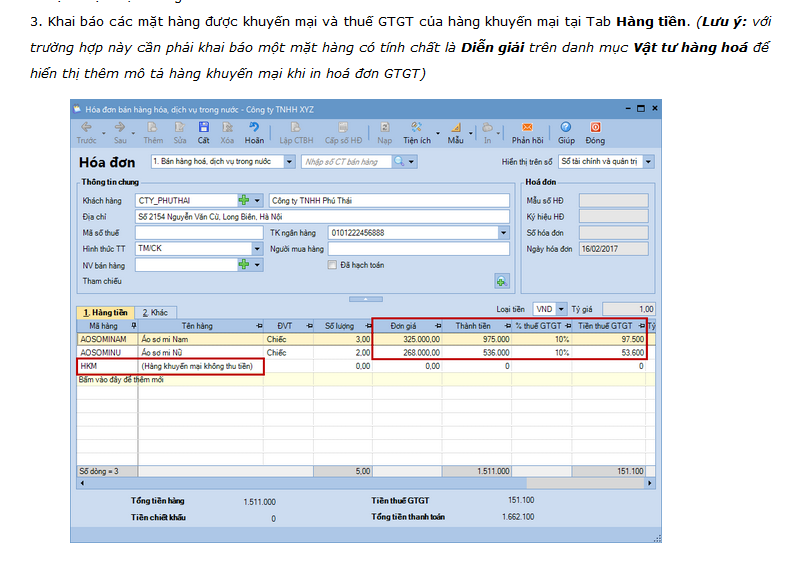Open Phản hồi feedback
This screenshot has width=789, height=561.
pyautogui.click(x=527, y=133)
